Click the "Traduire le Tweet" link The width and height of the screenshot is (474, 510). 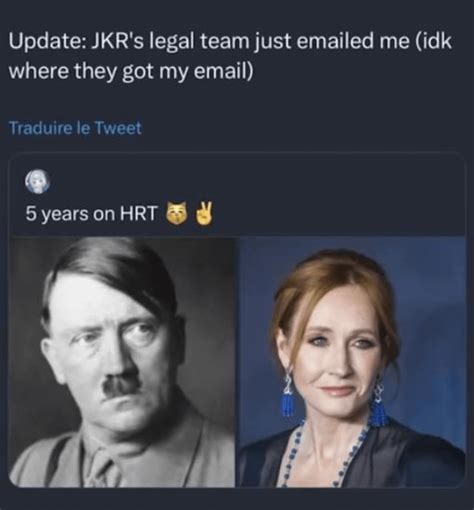pos(75,128)
